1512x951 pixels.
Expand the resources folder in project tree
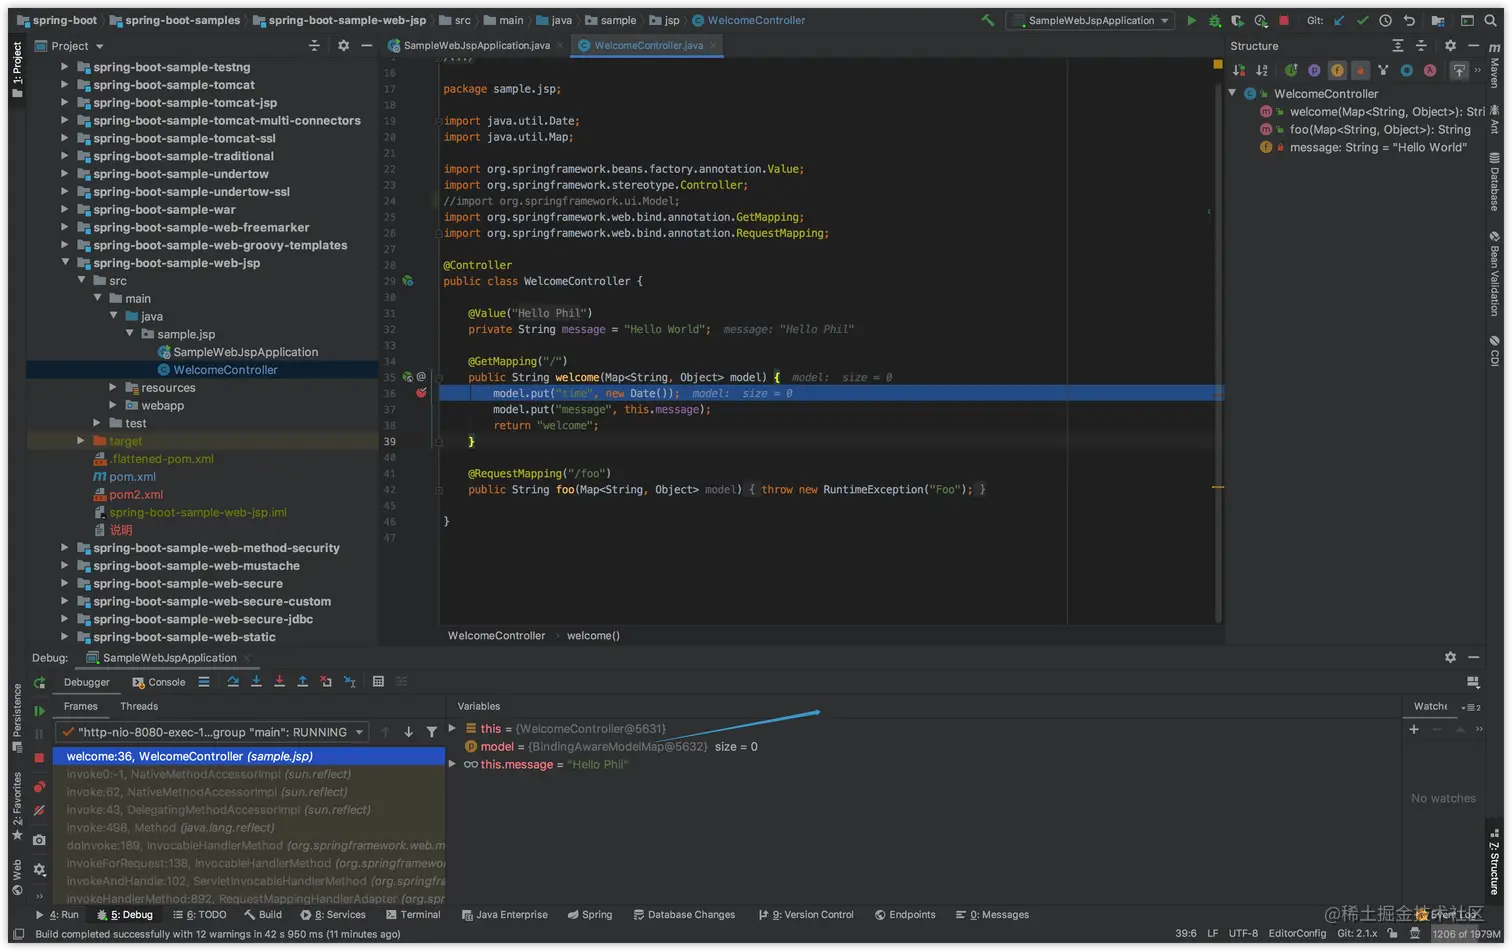pyautogui.click(x=113, y=388)
